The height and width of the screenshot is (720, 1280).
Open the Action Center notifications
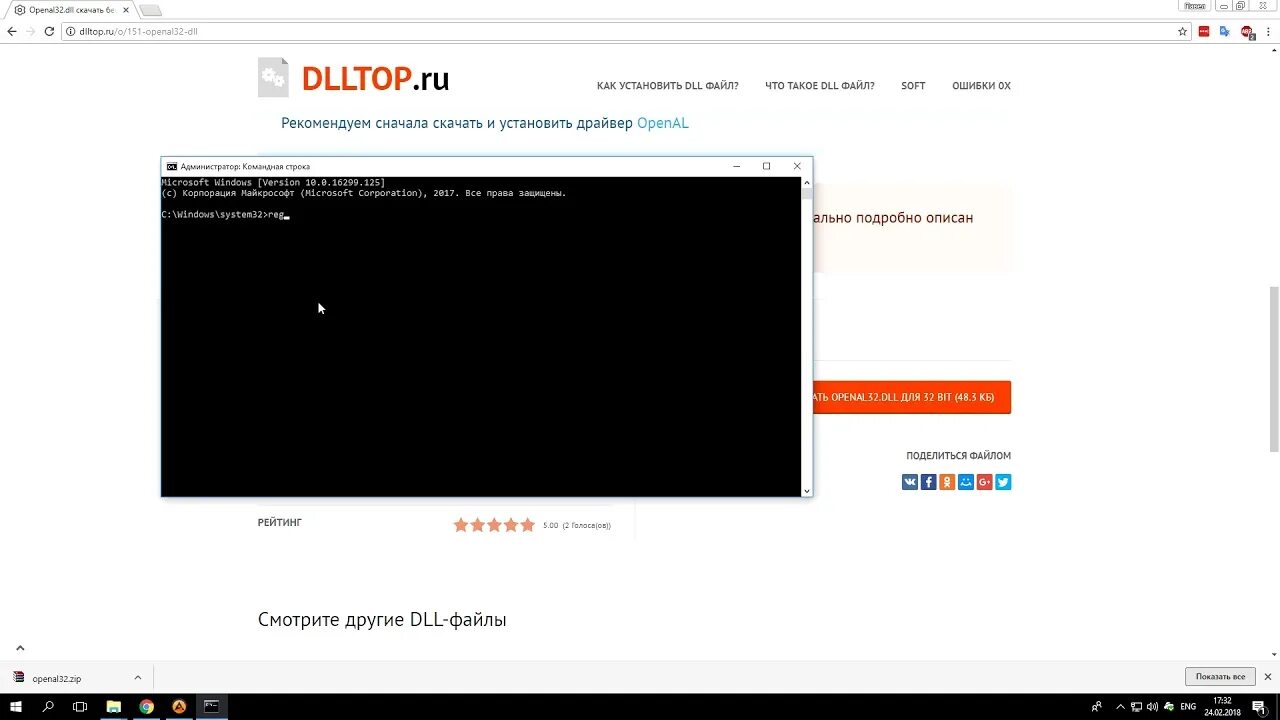(1261, 706)
